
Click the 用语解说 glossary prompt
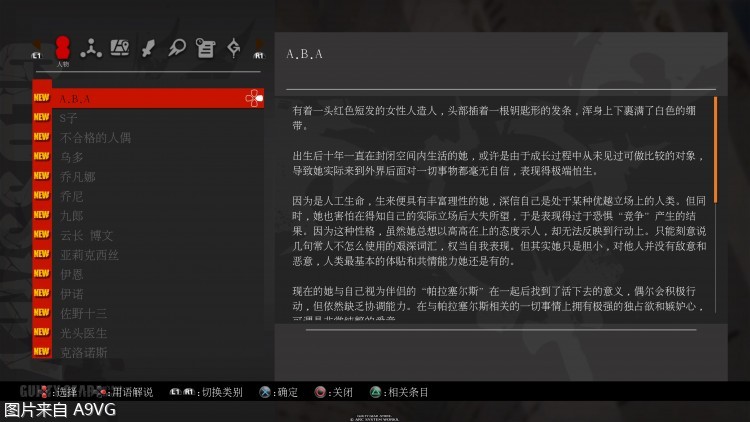tap(132, 392)
